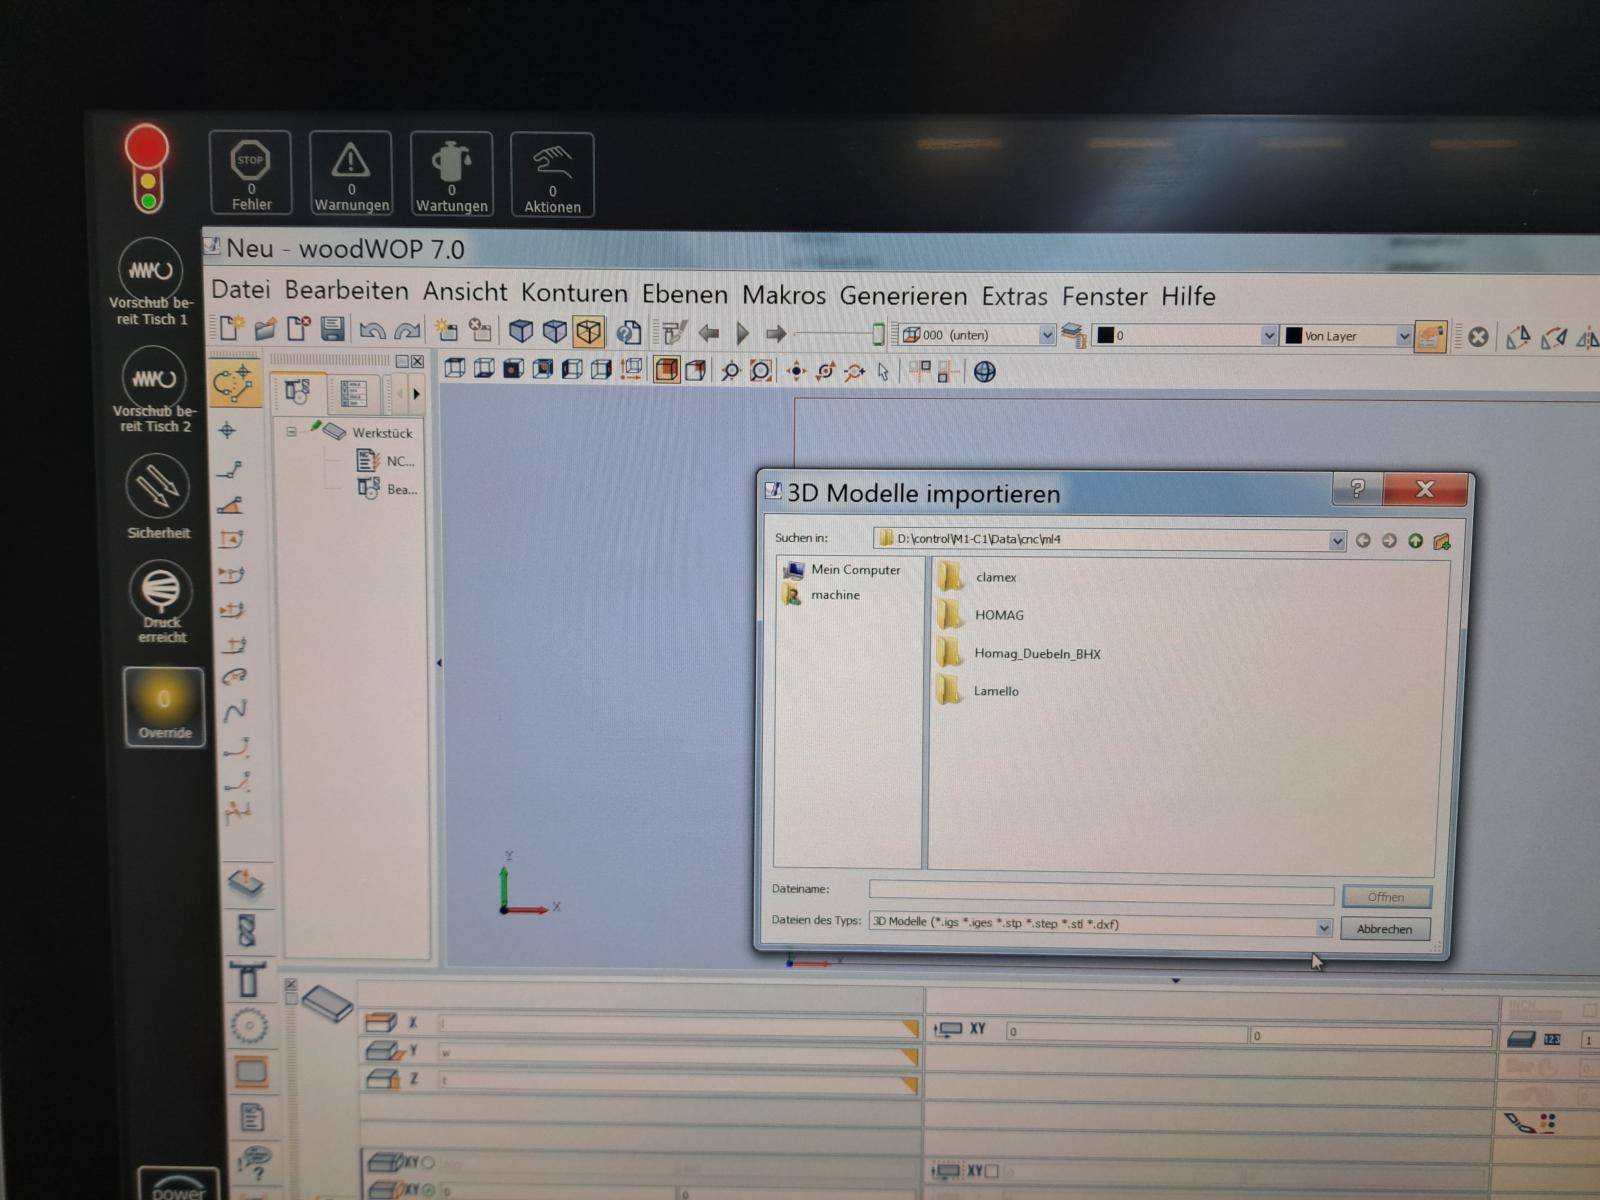Click Vorschub bereit Tisch 1 icon
Viewport: 1600px width, 1200px height.
(x=151, y=269)
